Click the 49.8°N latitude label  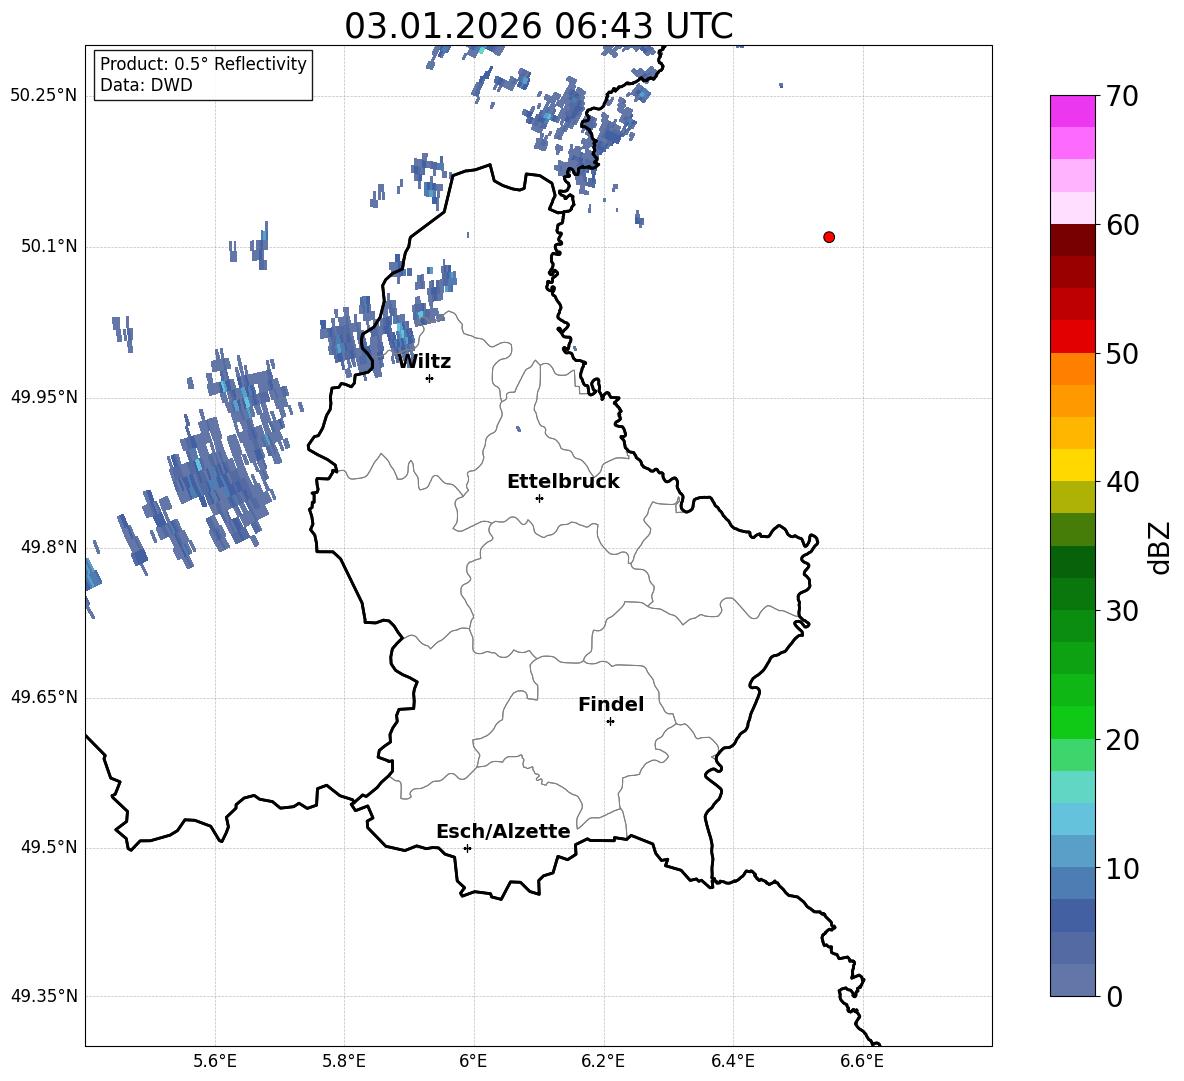pos(49,547)
